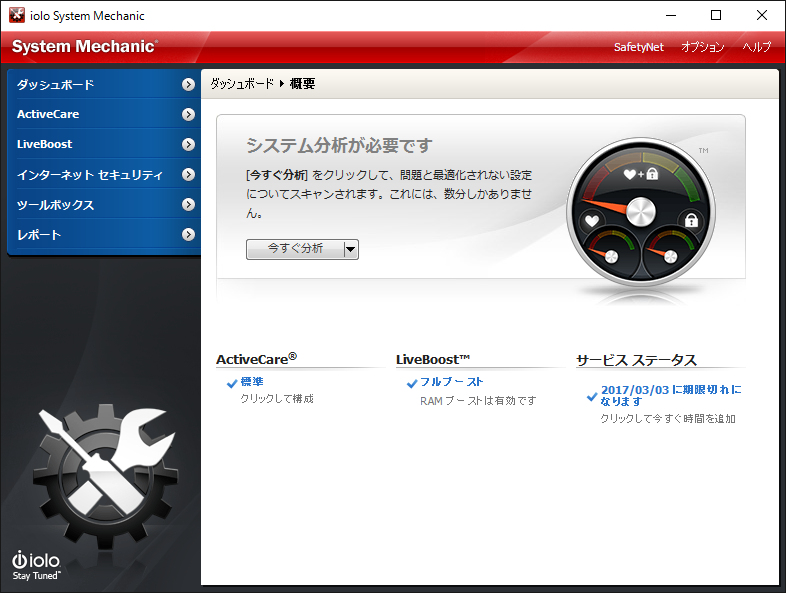Click the 標準 ActiveCare status link
Viewport: 786px width, 593px height.
[x=252, y=382]
